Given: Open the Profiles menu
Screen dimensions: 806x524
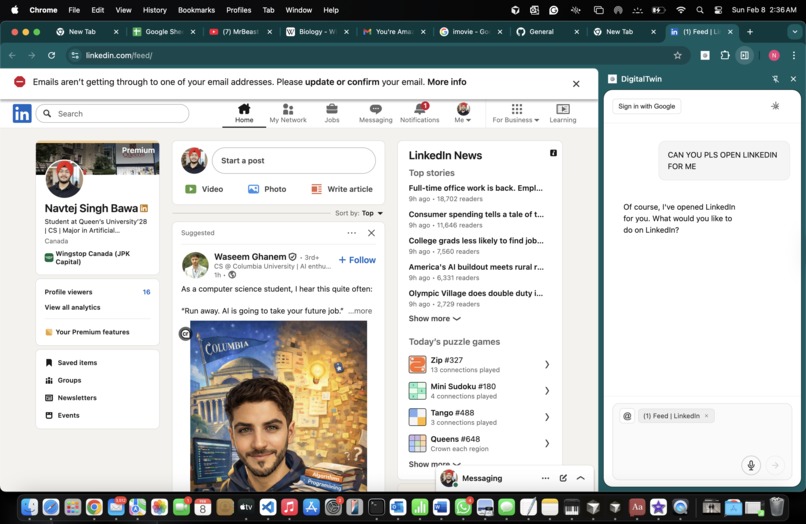Looking at the screenshot, I should click(239, 10).
